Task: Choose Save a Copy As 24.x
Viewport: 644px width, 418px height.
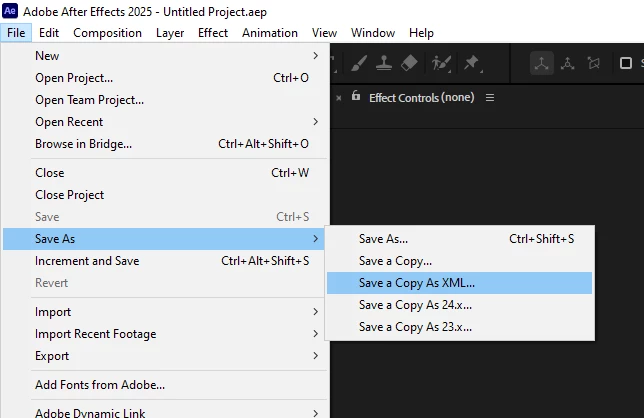Action: (460, 305)
